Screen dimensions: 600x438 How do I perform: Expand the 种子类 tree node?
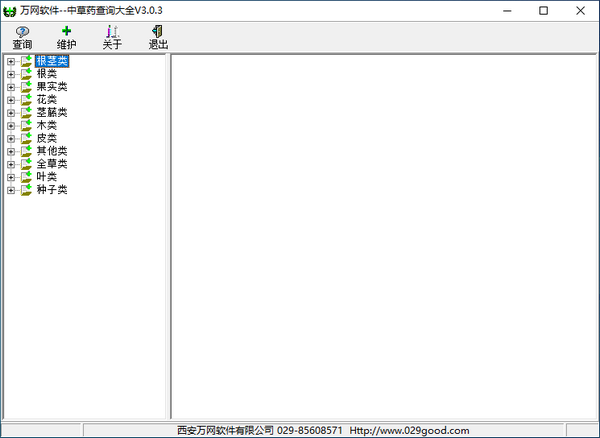11,190
